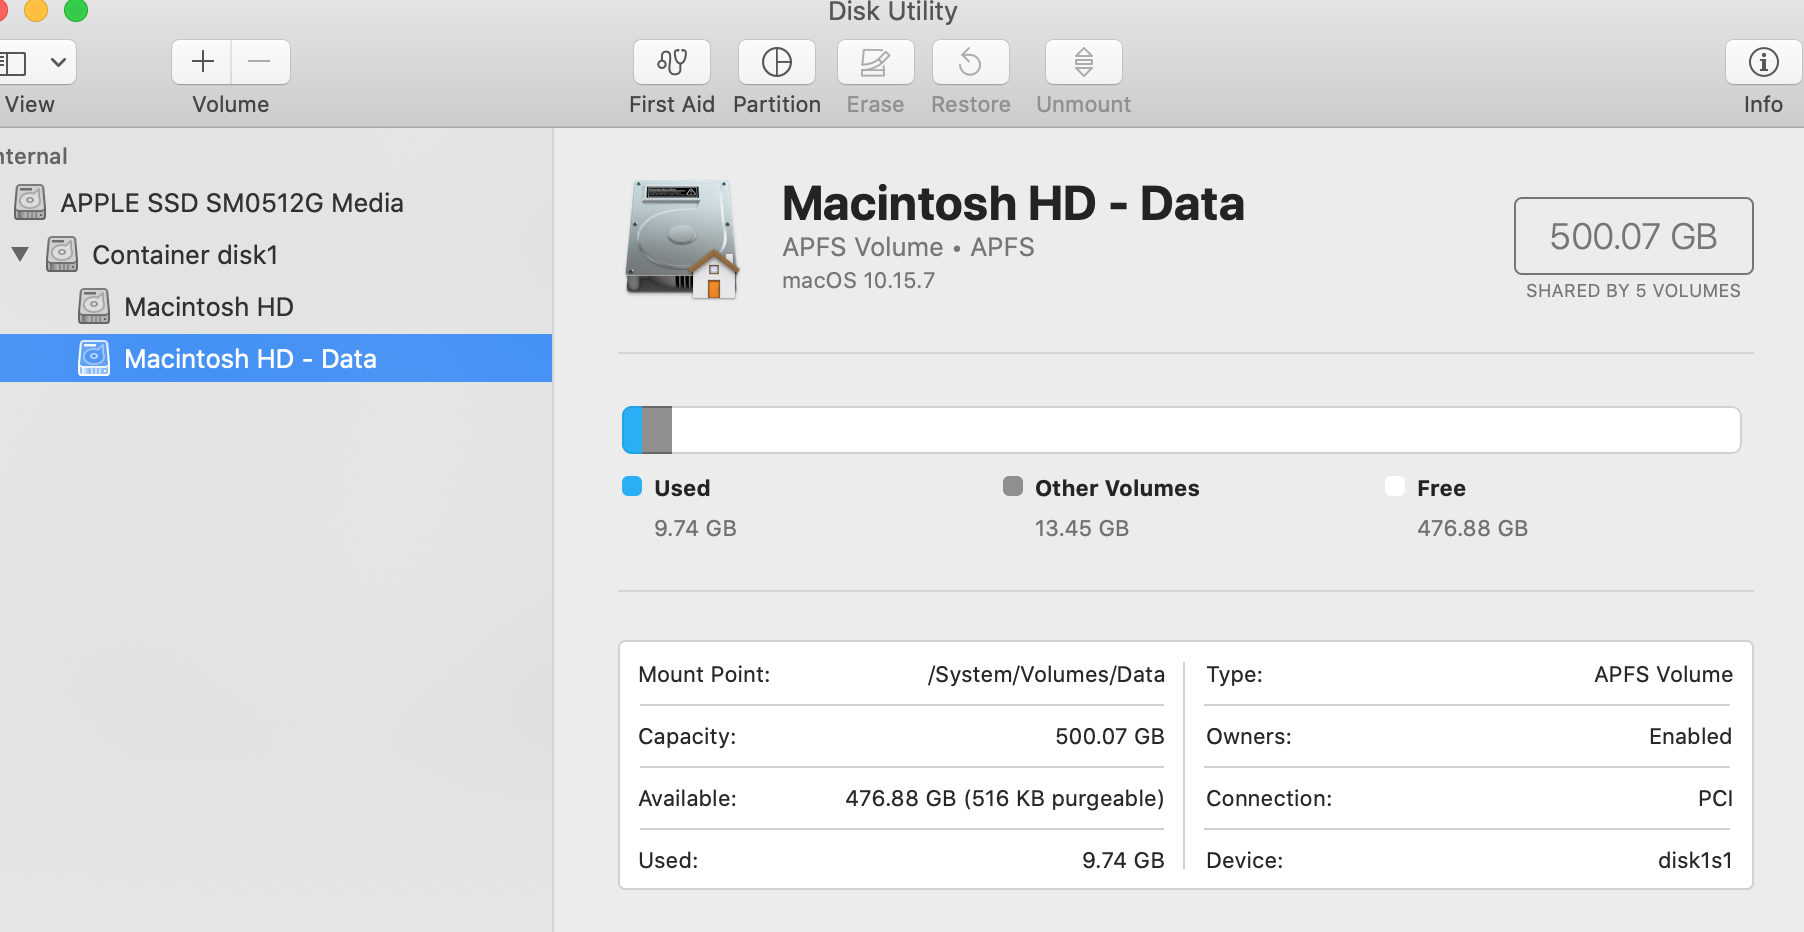Click the Erase toolbar icon
The image size is (1804, 932).
coord(876,62)
